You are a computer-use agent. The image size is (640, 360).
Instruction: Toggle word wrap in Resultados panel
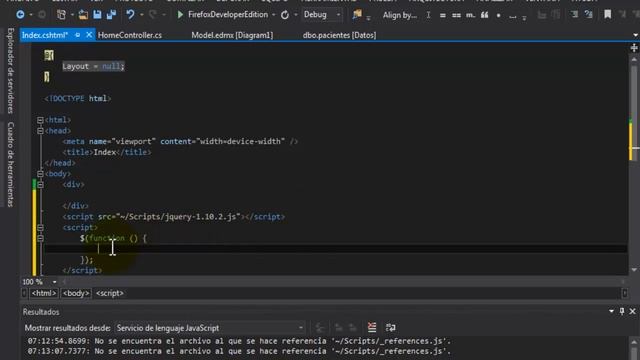[x=391, y=327]
